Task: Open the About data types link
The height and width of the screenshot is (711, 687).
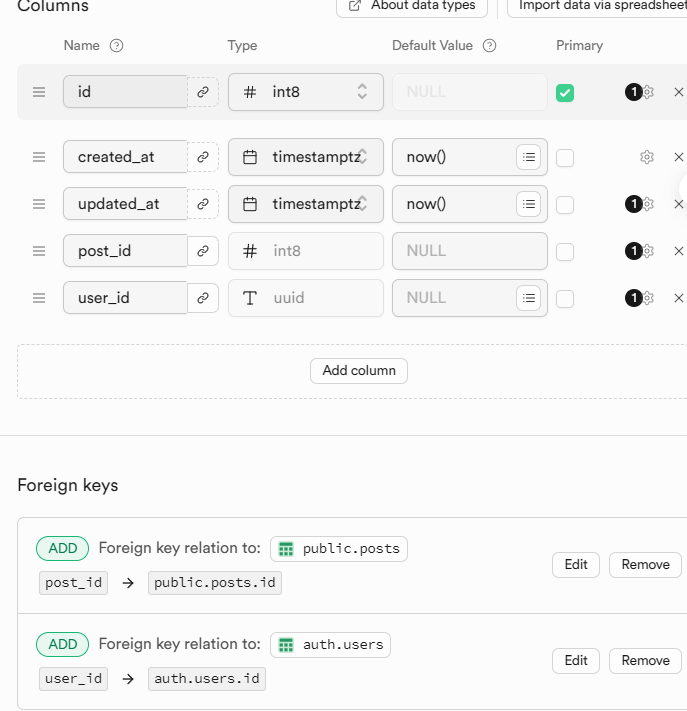Action: pyautogui.click(x=412, y=6)
